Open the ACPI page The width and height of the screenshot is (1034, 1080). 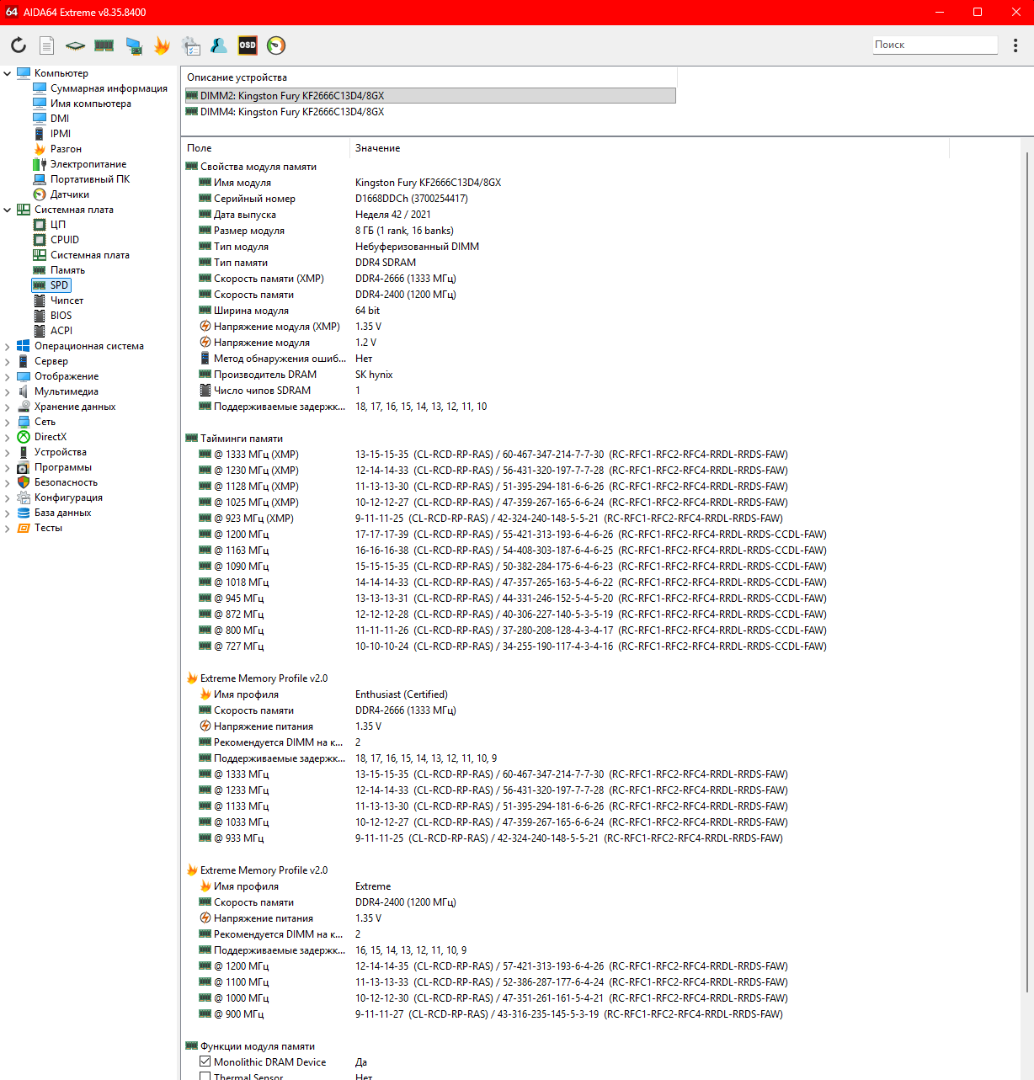pos(61,331)
